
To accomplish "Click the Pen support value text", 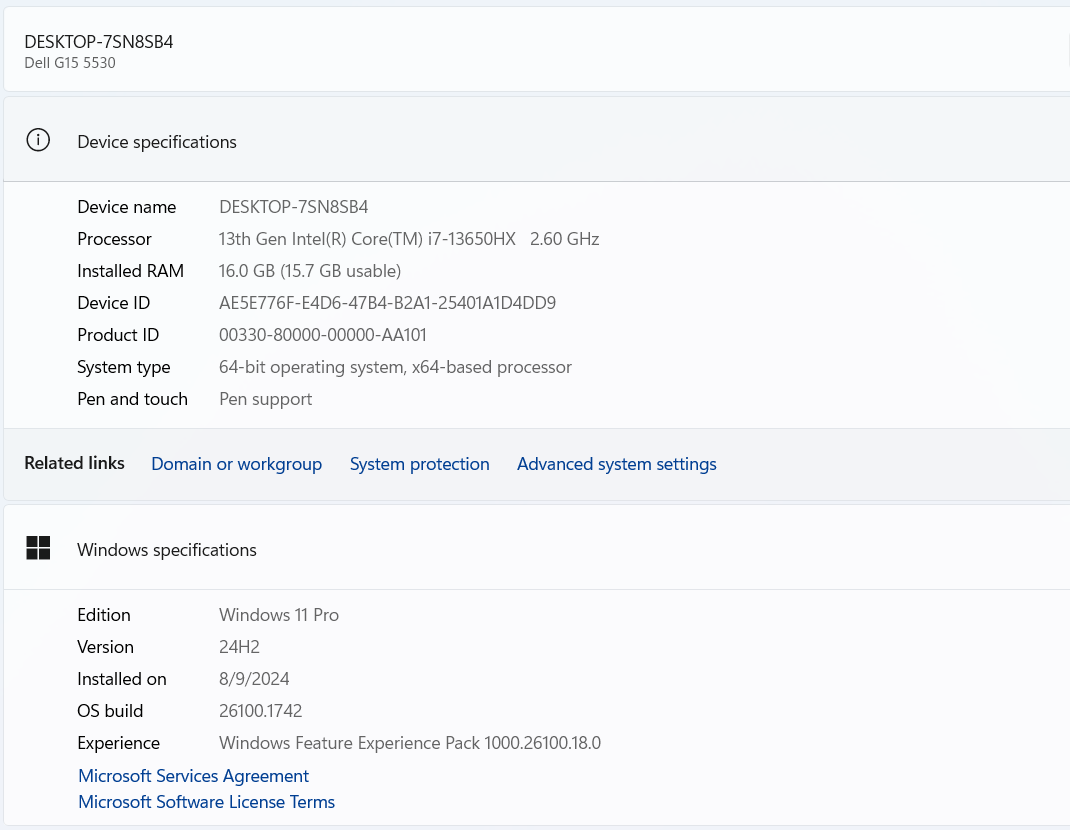I will 265,399.
